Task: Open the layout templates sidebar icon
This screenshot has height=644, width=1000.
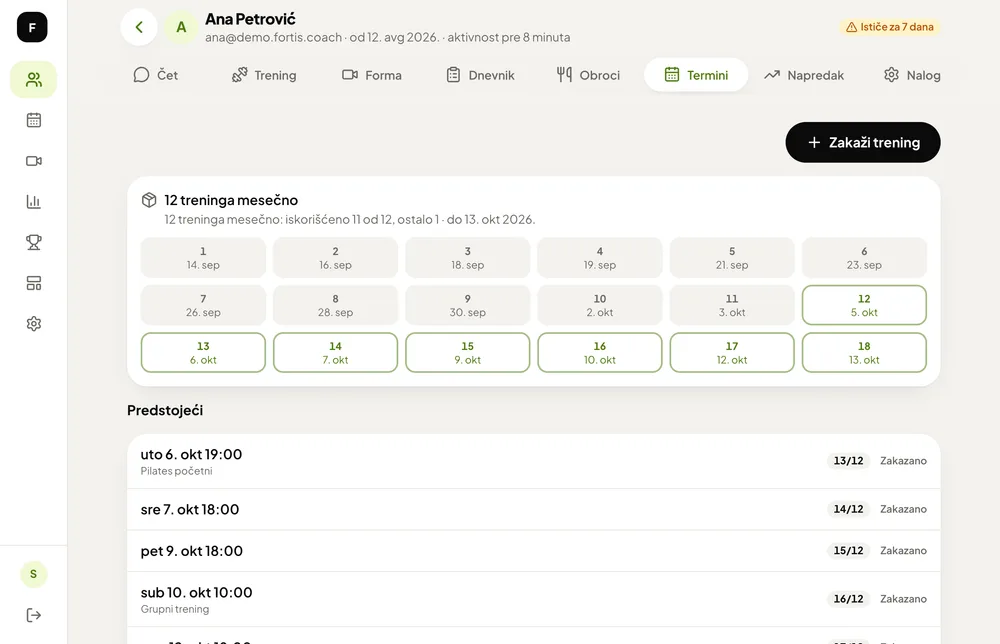Action: [34, 283]
